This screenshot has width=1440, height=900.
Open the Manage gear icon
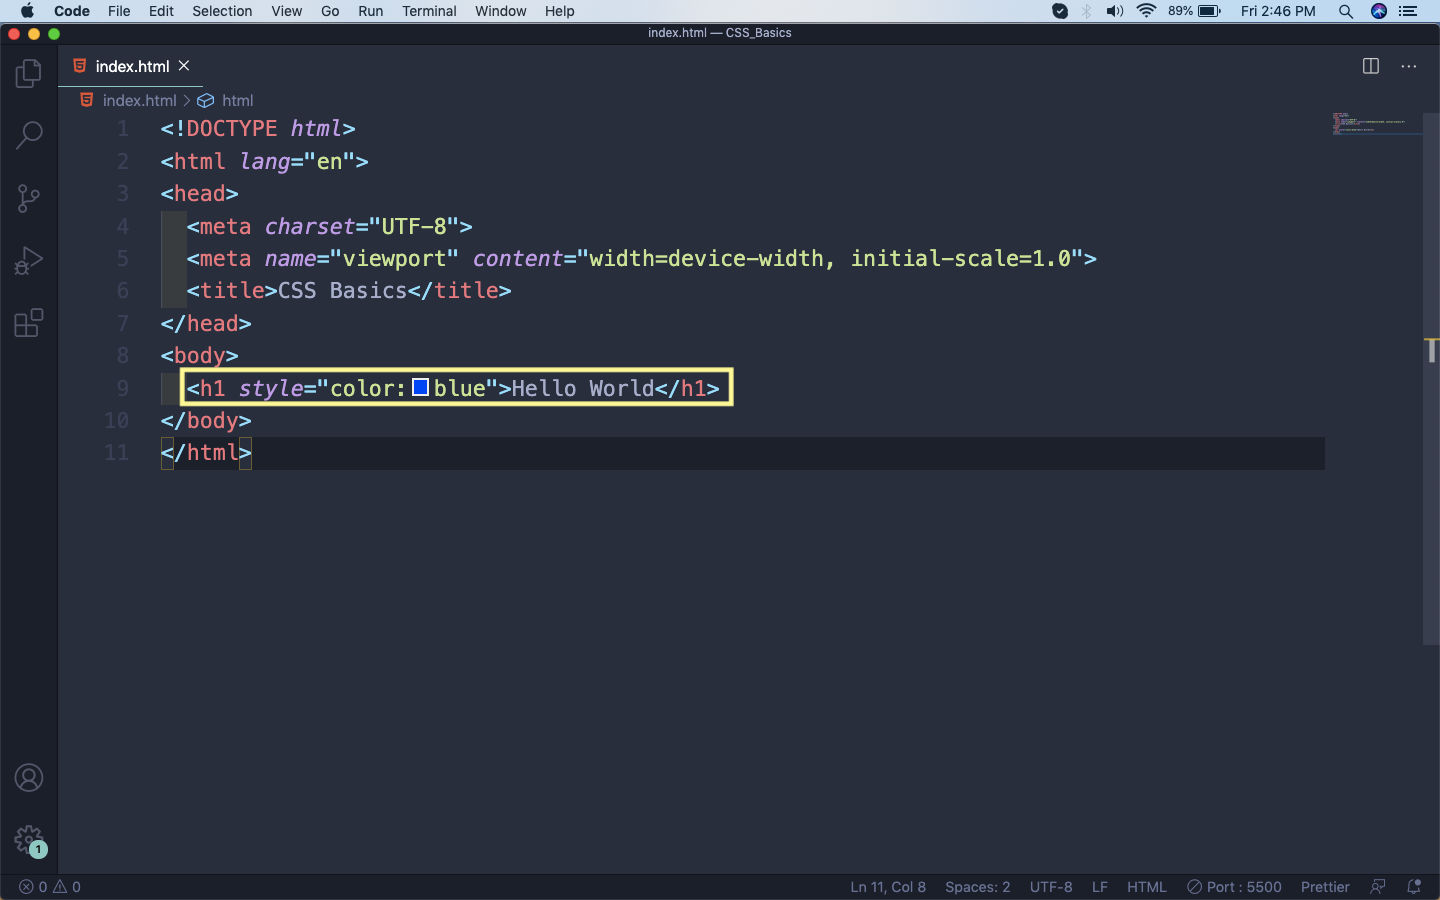(x=29, y=840)
